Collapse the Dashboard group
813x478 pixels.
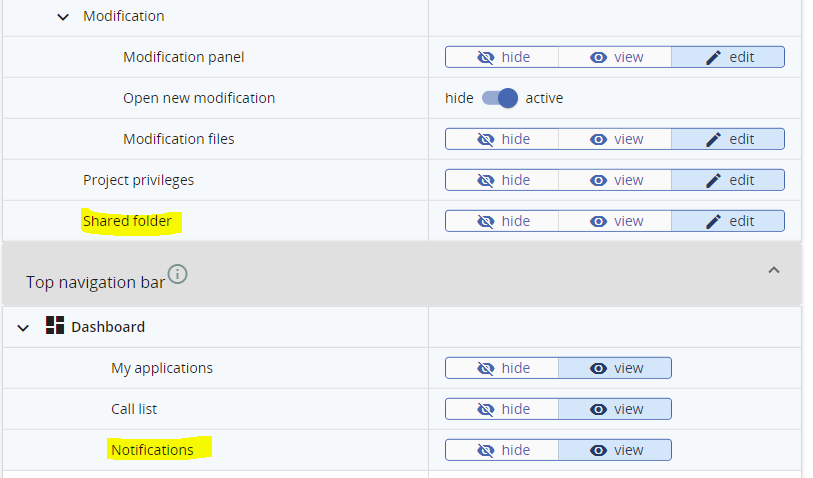tap(23, 327)
